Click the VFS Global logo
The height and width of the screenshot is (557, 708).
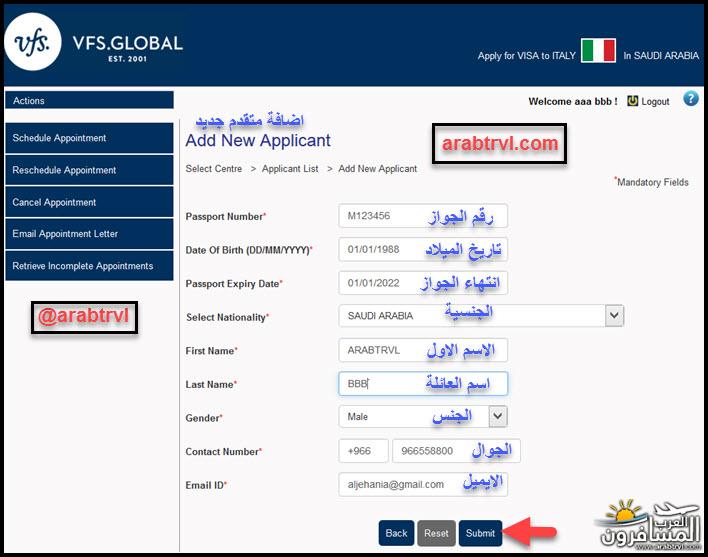[x=94, y=46]
